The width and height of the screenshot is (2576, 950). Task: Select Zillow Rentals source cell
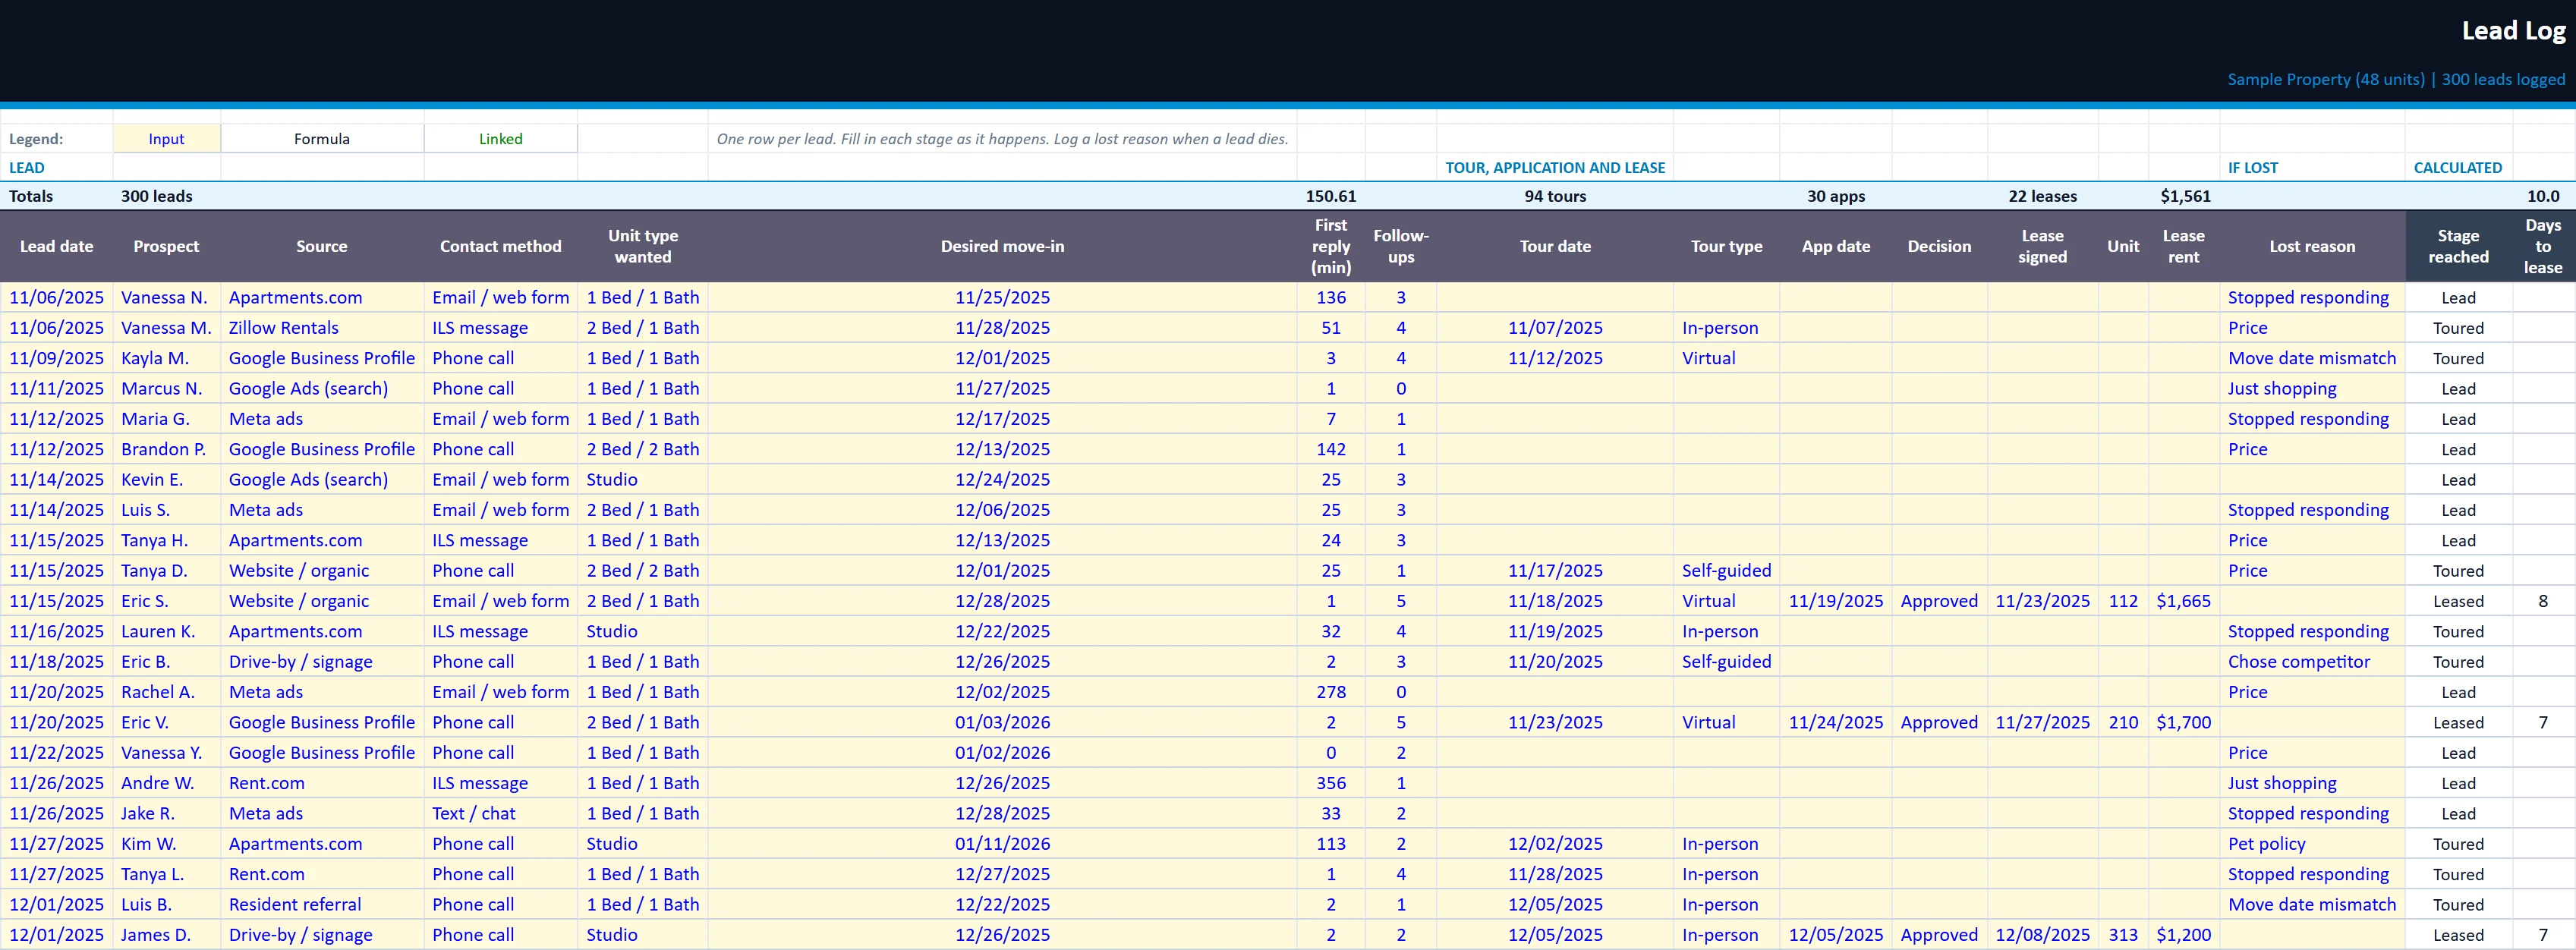pos(322,328)
